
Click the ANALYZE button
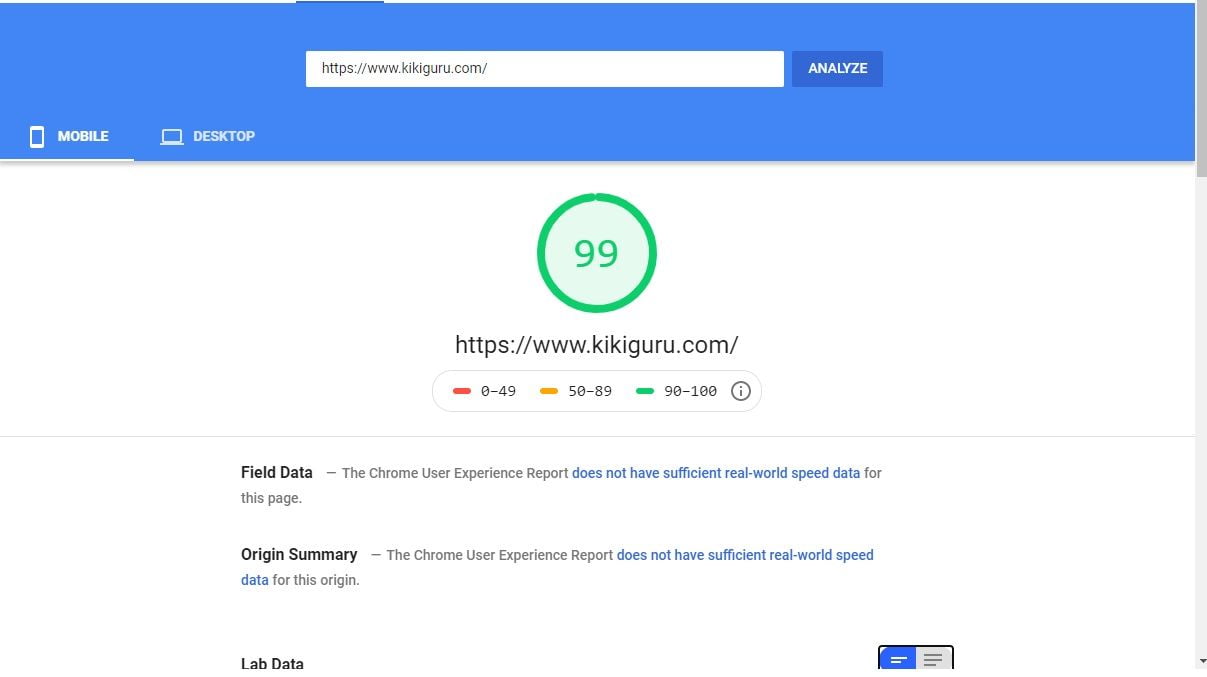point(837,69)
